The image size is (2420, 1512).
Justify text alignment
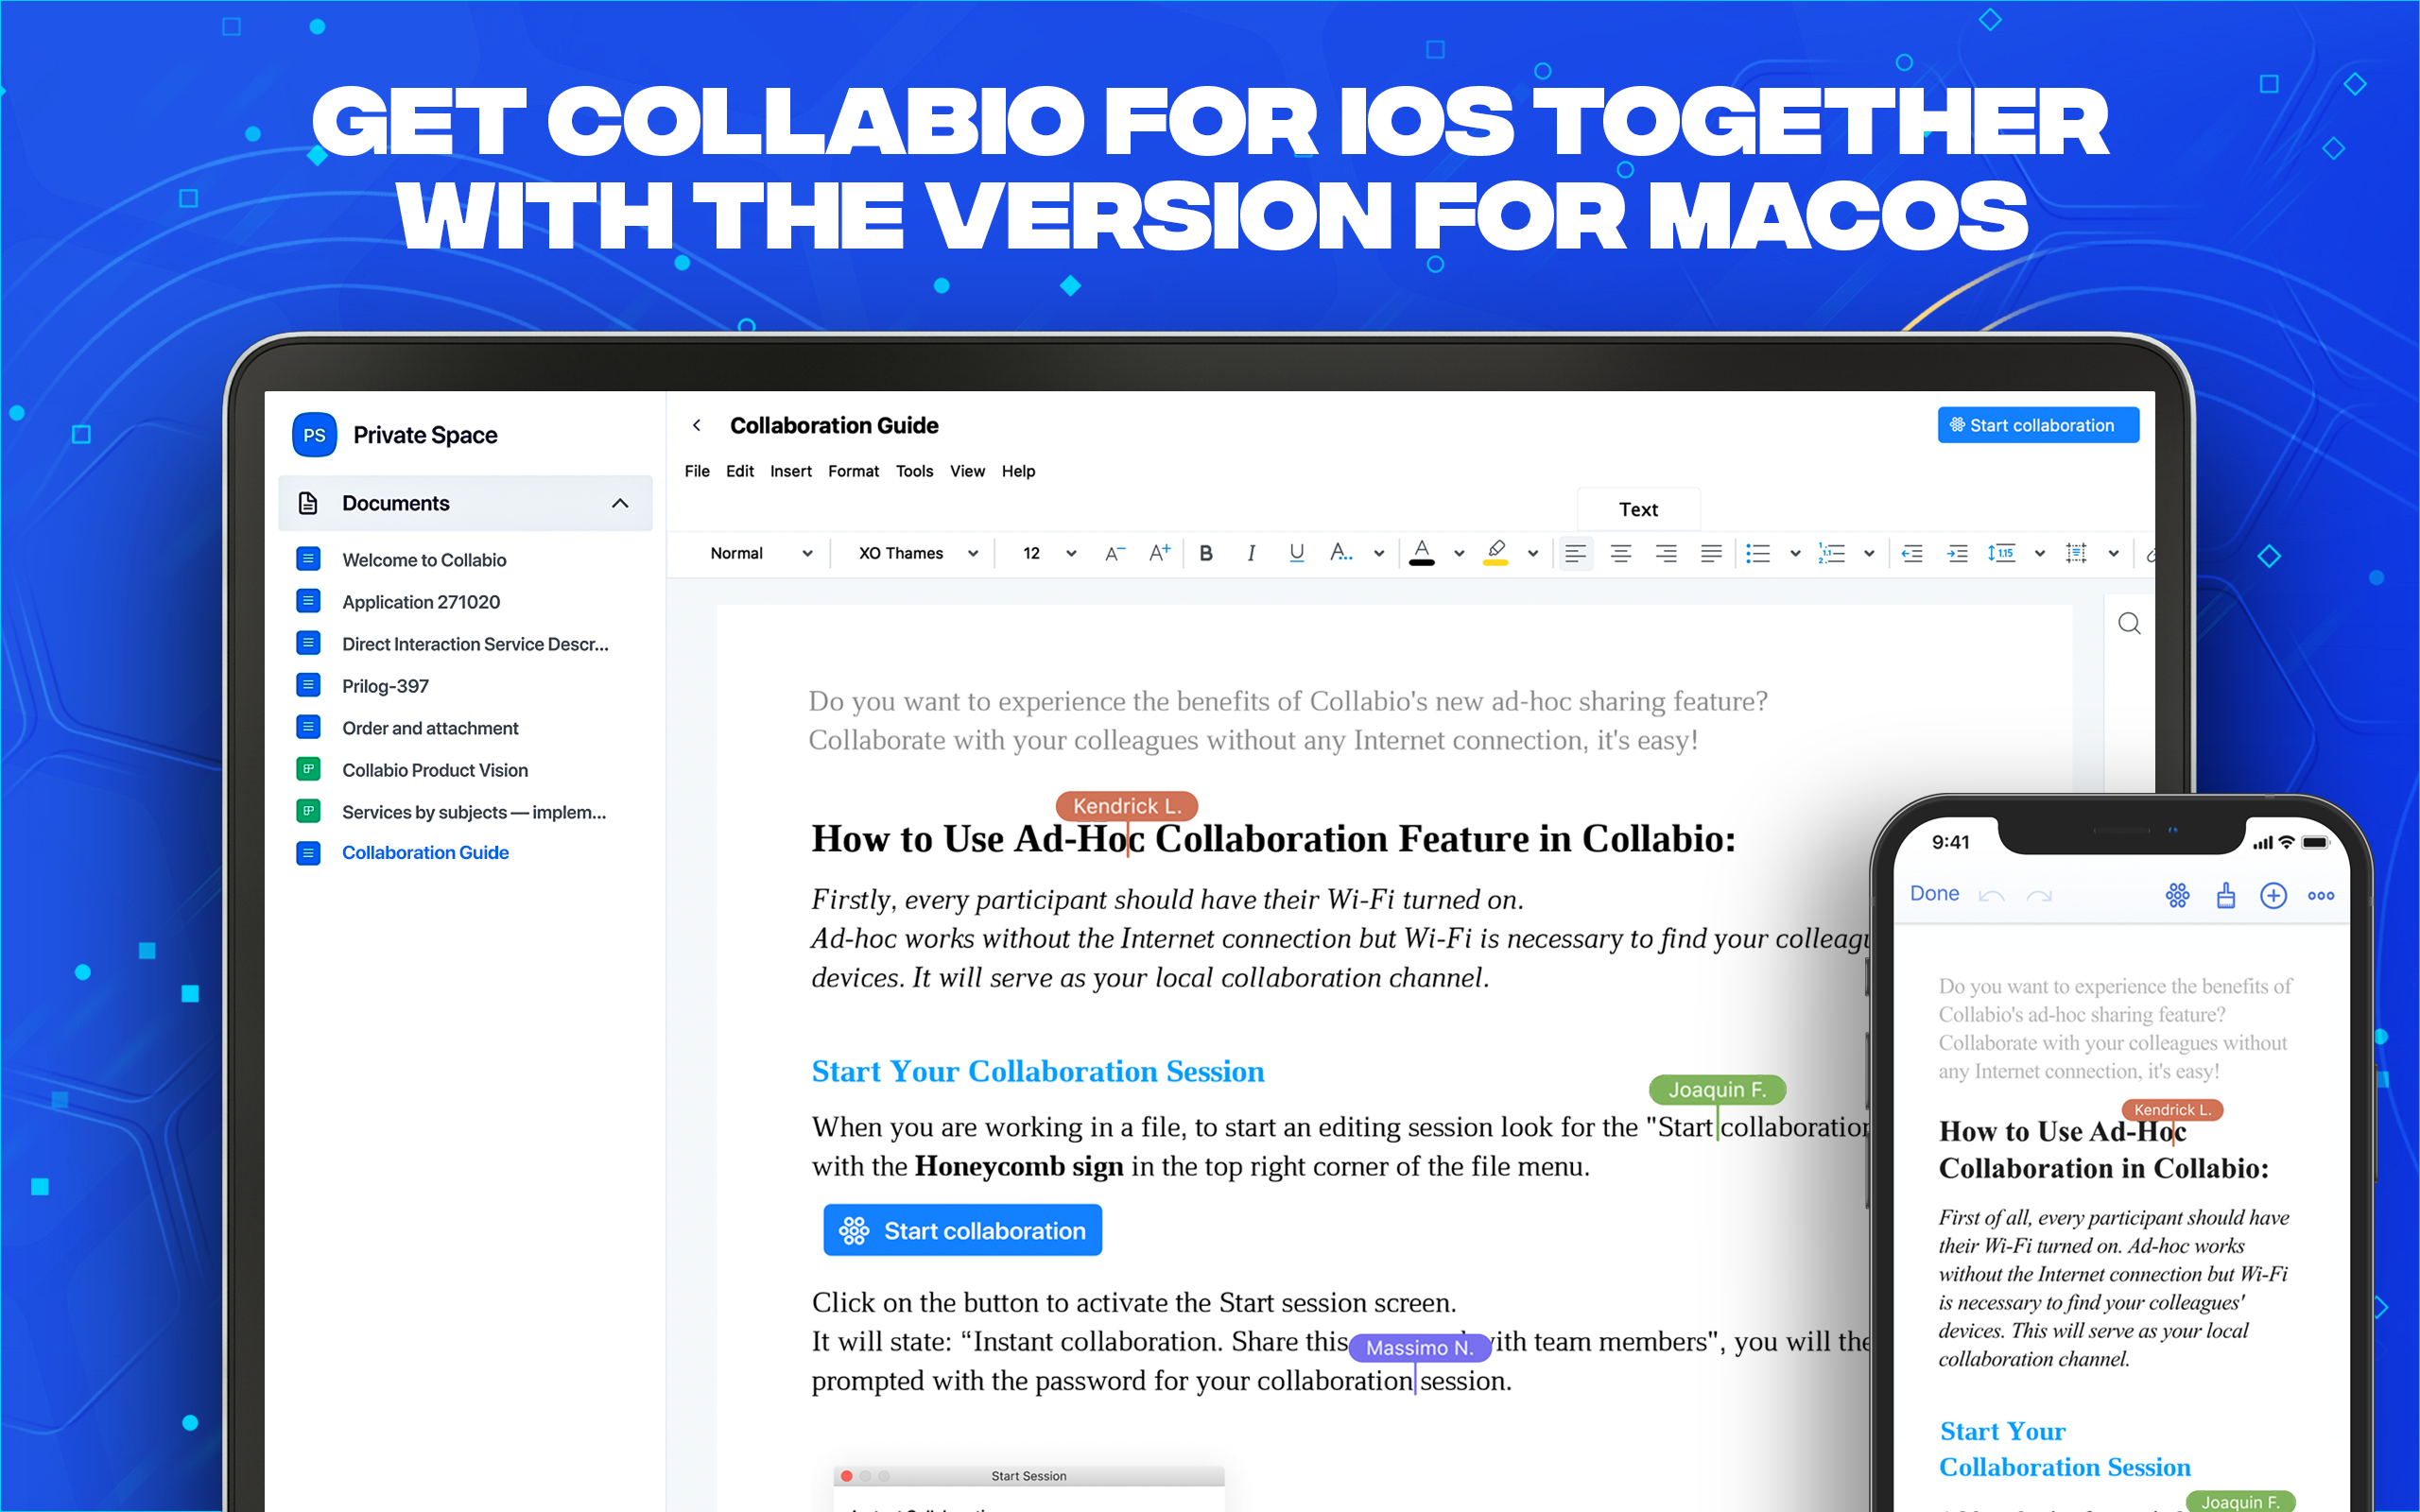click(x=1711, y=553)
